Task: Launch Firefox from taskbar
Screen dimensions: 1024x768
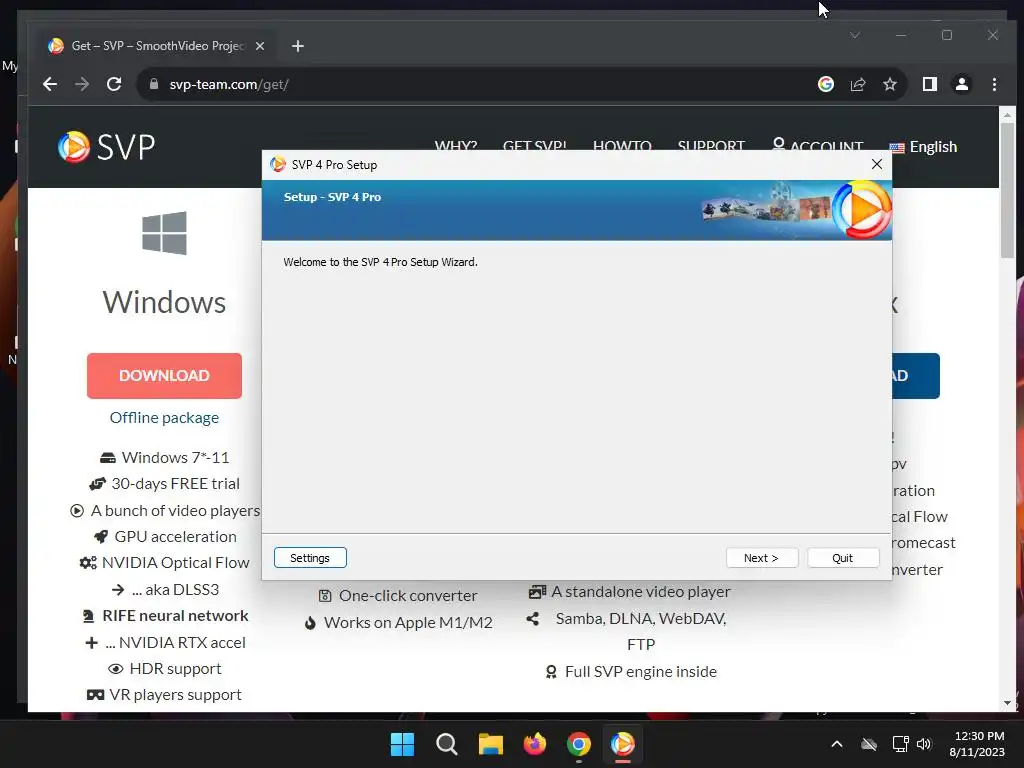Action: pyautogui.click(x=535, y=744)
